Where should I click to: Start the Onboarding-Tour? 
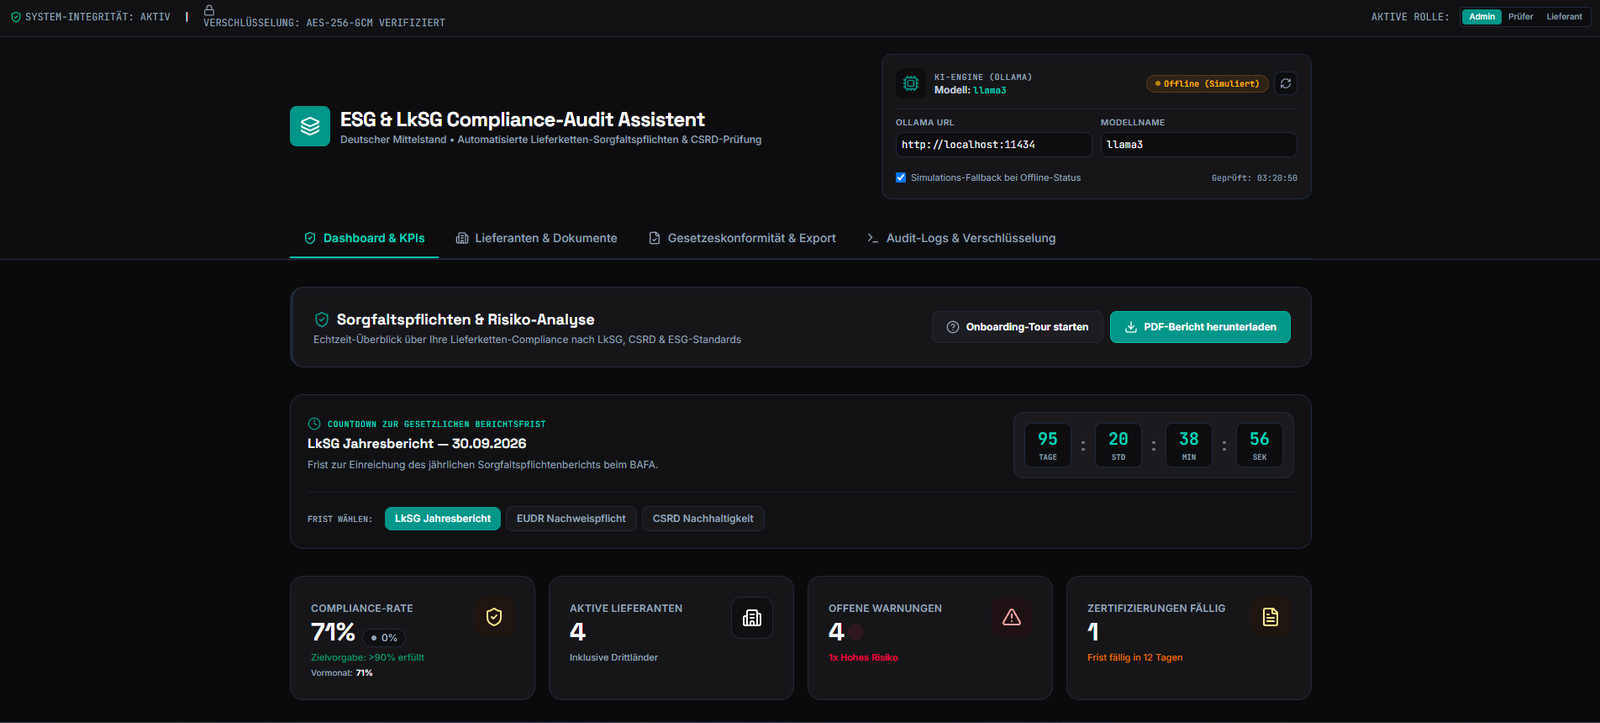(x=1017, y=327)
